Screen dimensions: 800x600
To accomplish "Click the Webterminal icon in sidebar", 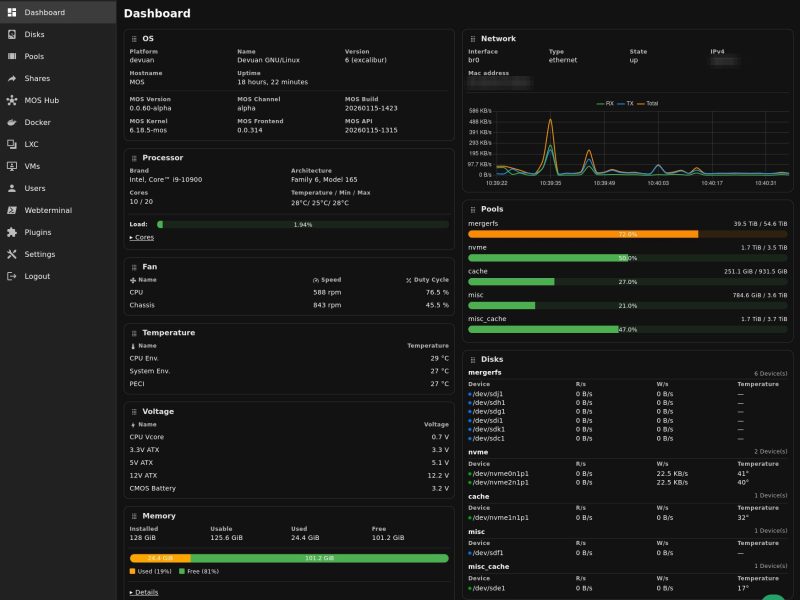I will click(12, 210).
